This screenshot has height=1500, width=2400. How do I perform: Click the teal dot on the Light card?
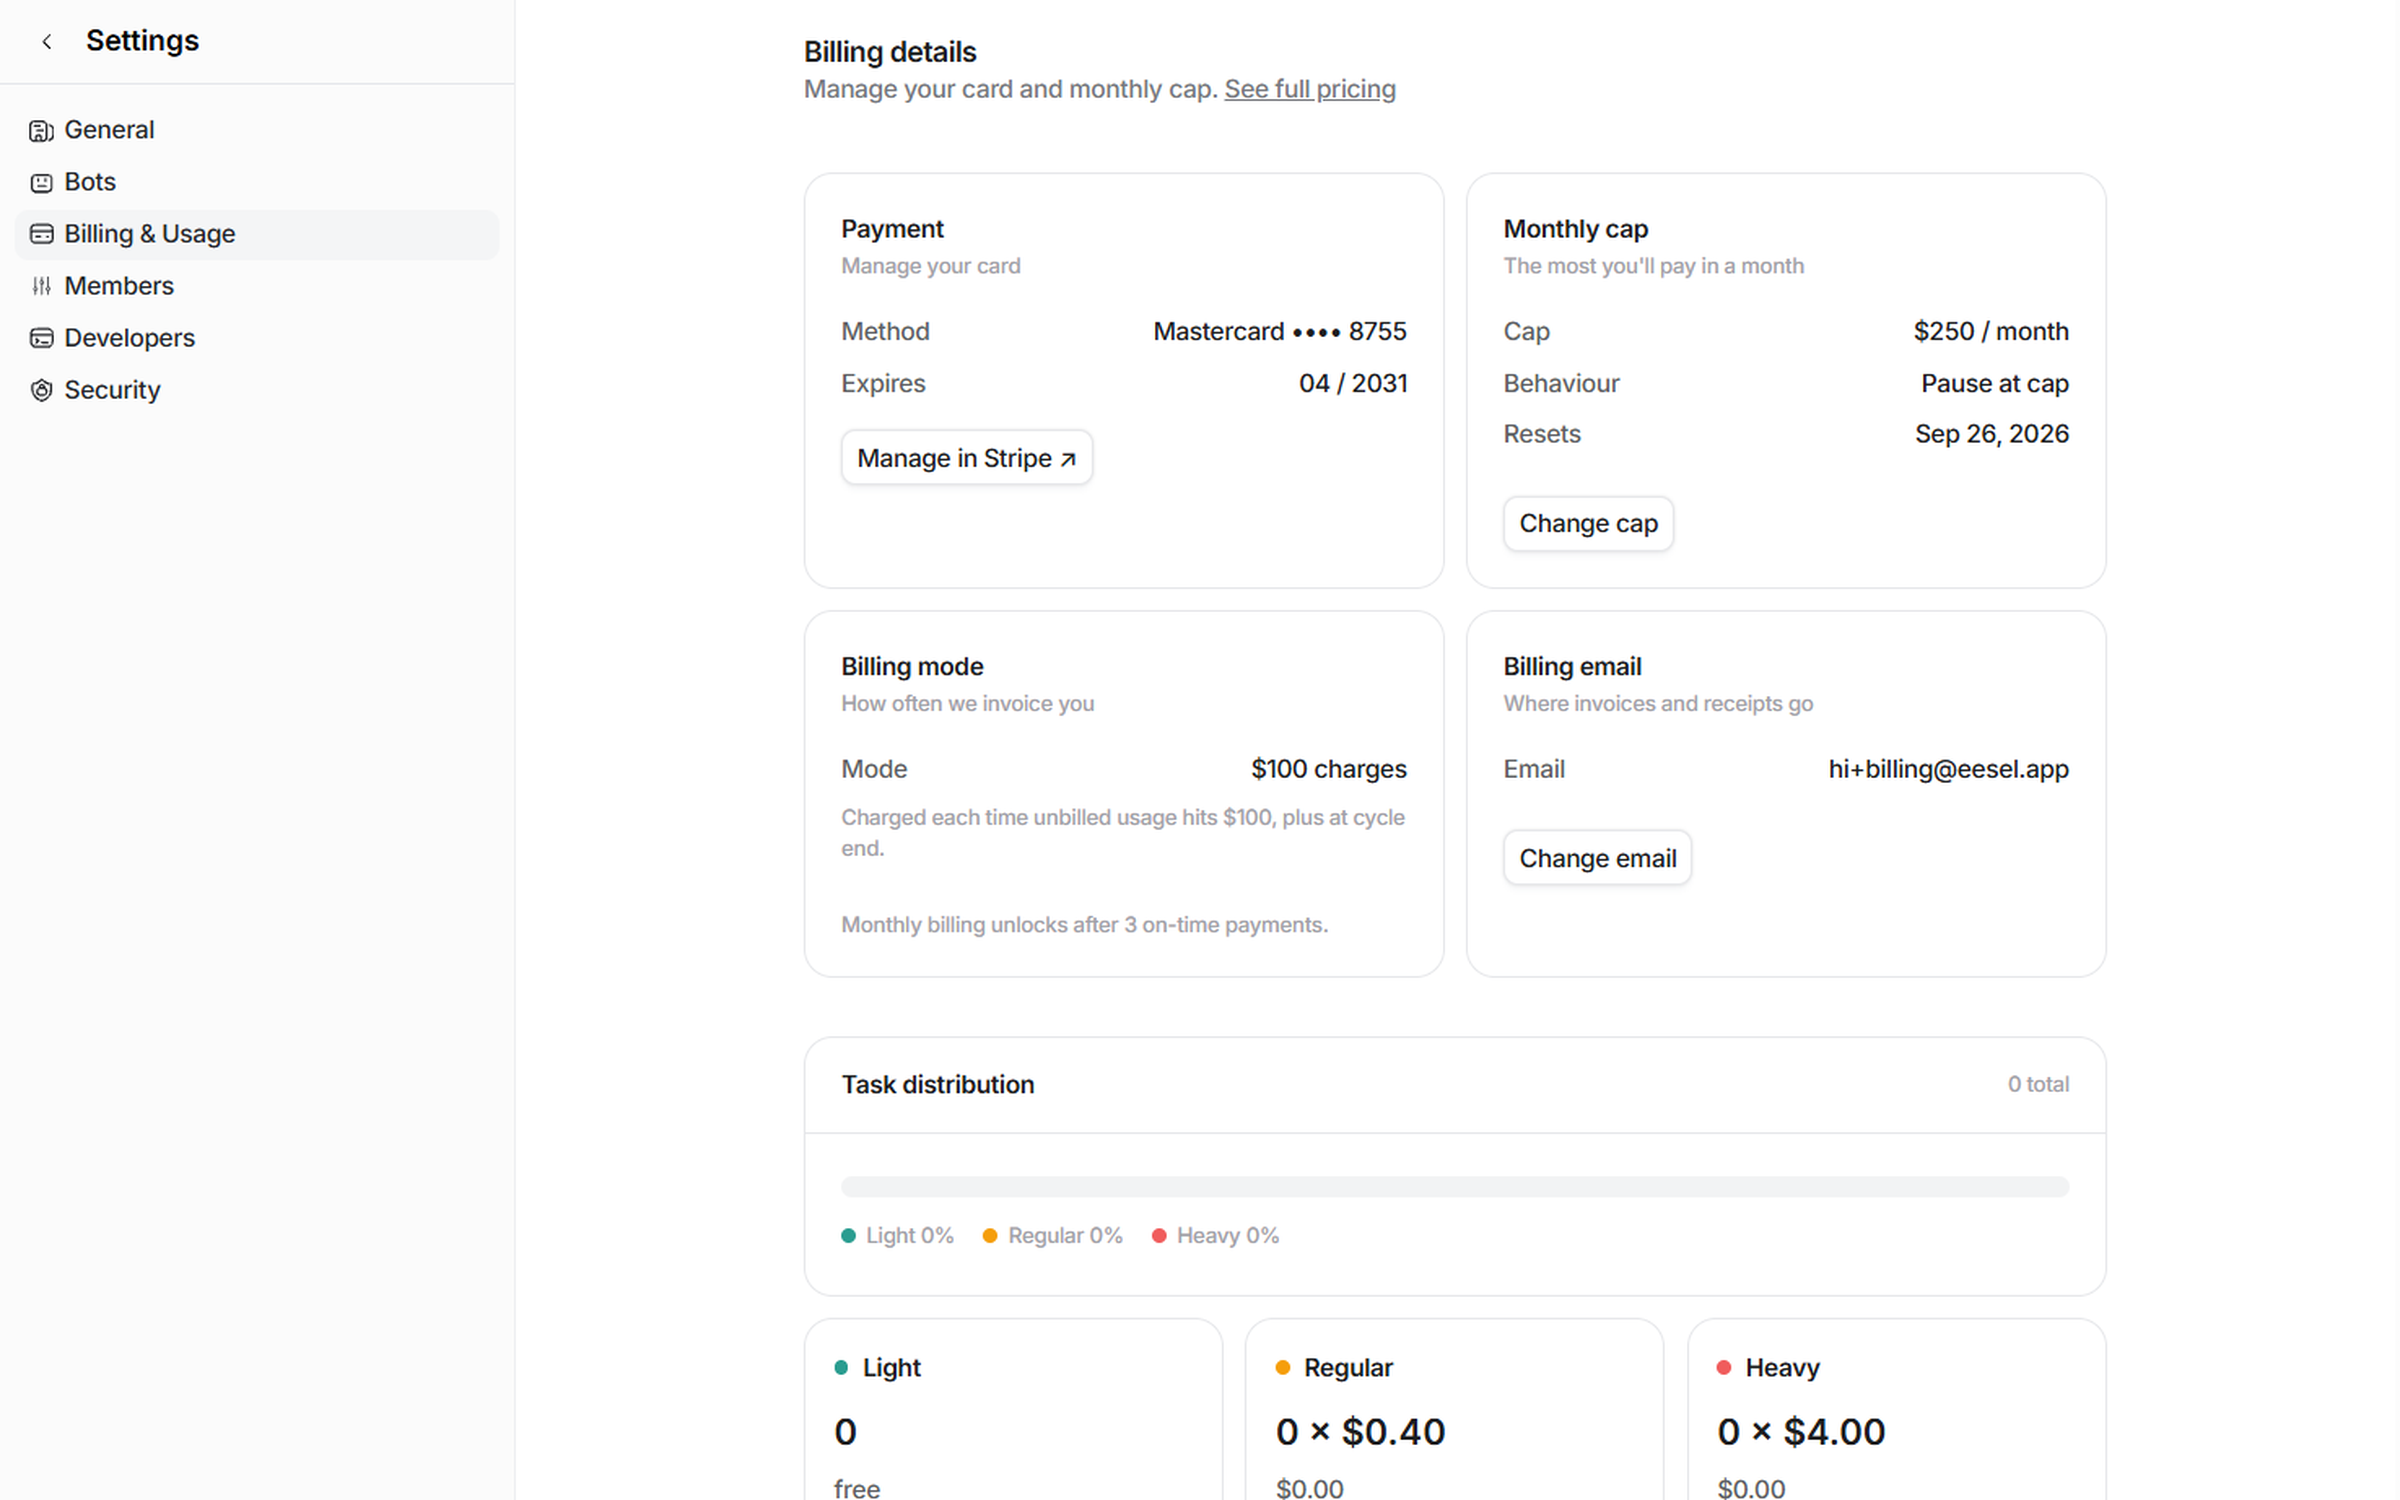841,1367
